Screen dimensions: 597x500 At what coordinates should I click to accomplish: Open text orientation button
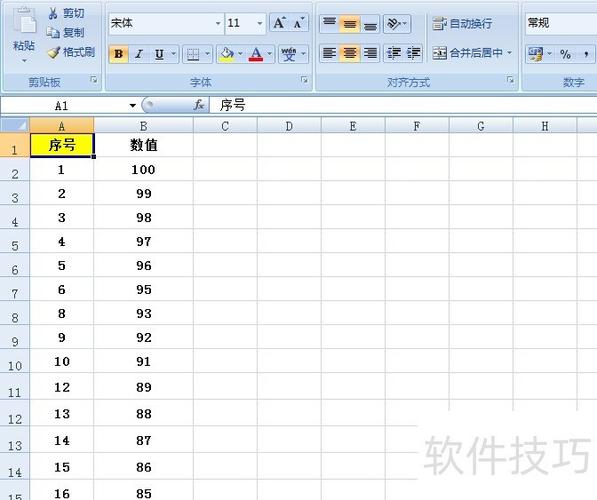pos(396,24)
